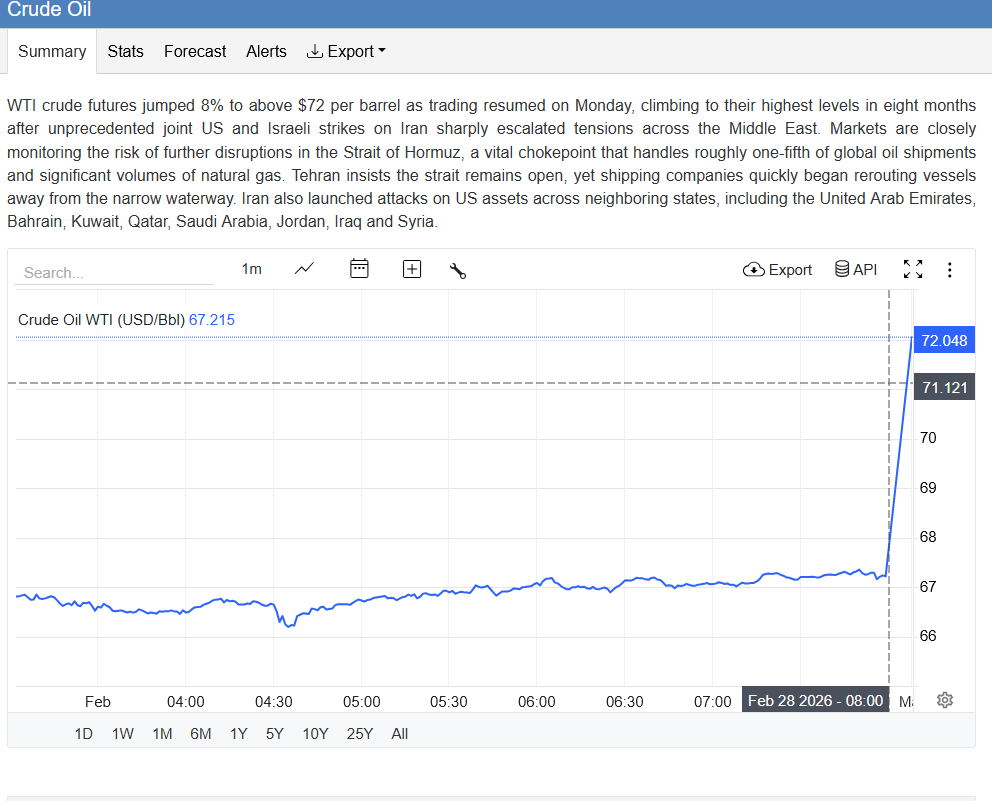Screen dimensions: 992x801
Task: Click the Crude Oil WTI (USD/Bbl) legend label
Action: [101, 320]
